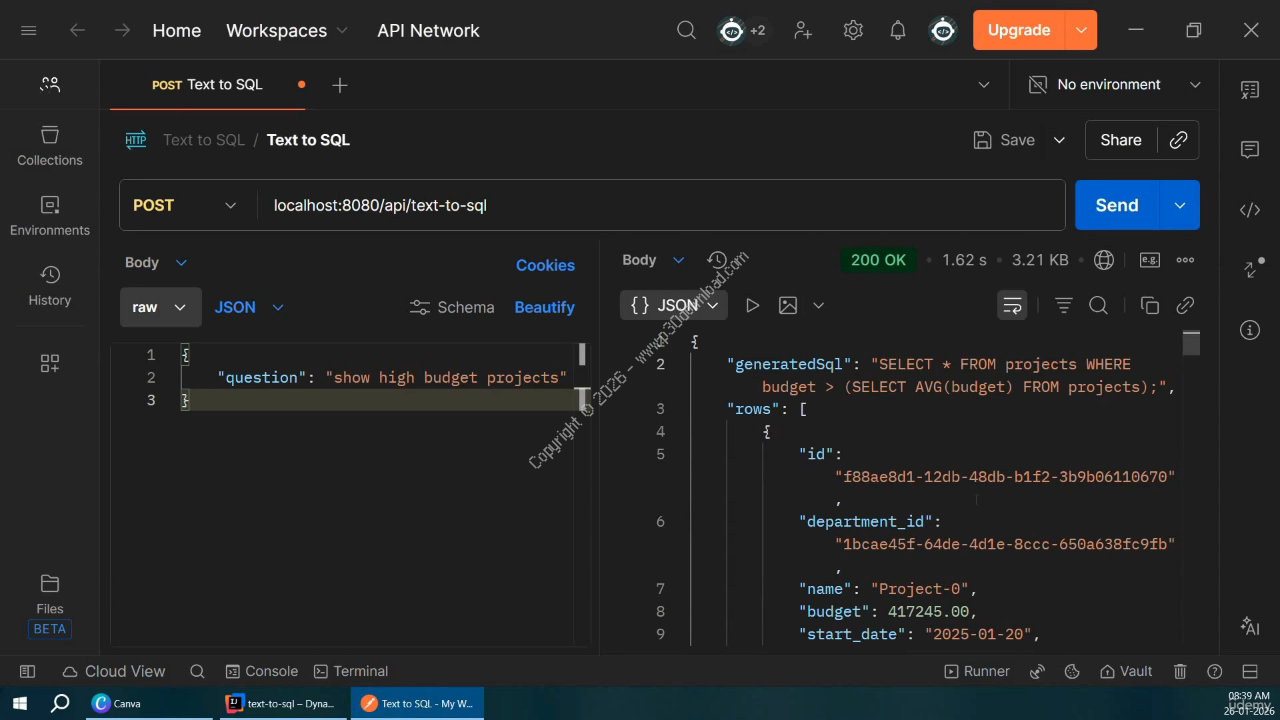Open the Workspaces menu
The width and height of the screenshot is (1280, 720).
287,31
